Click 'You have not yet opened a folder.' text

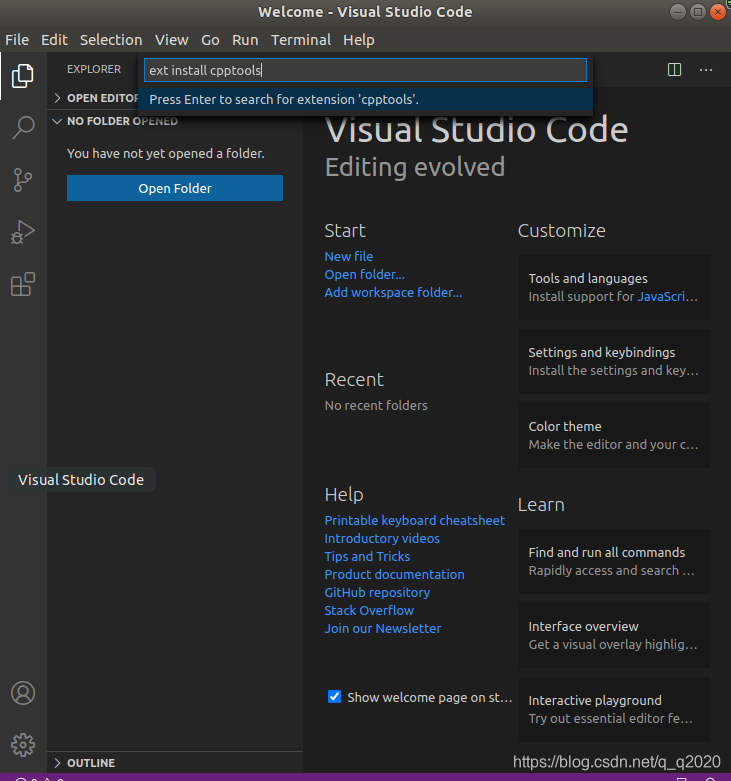[x=166, y=153]
